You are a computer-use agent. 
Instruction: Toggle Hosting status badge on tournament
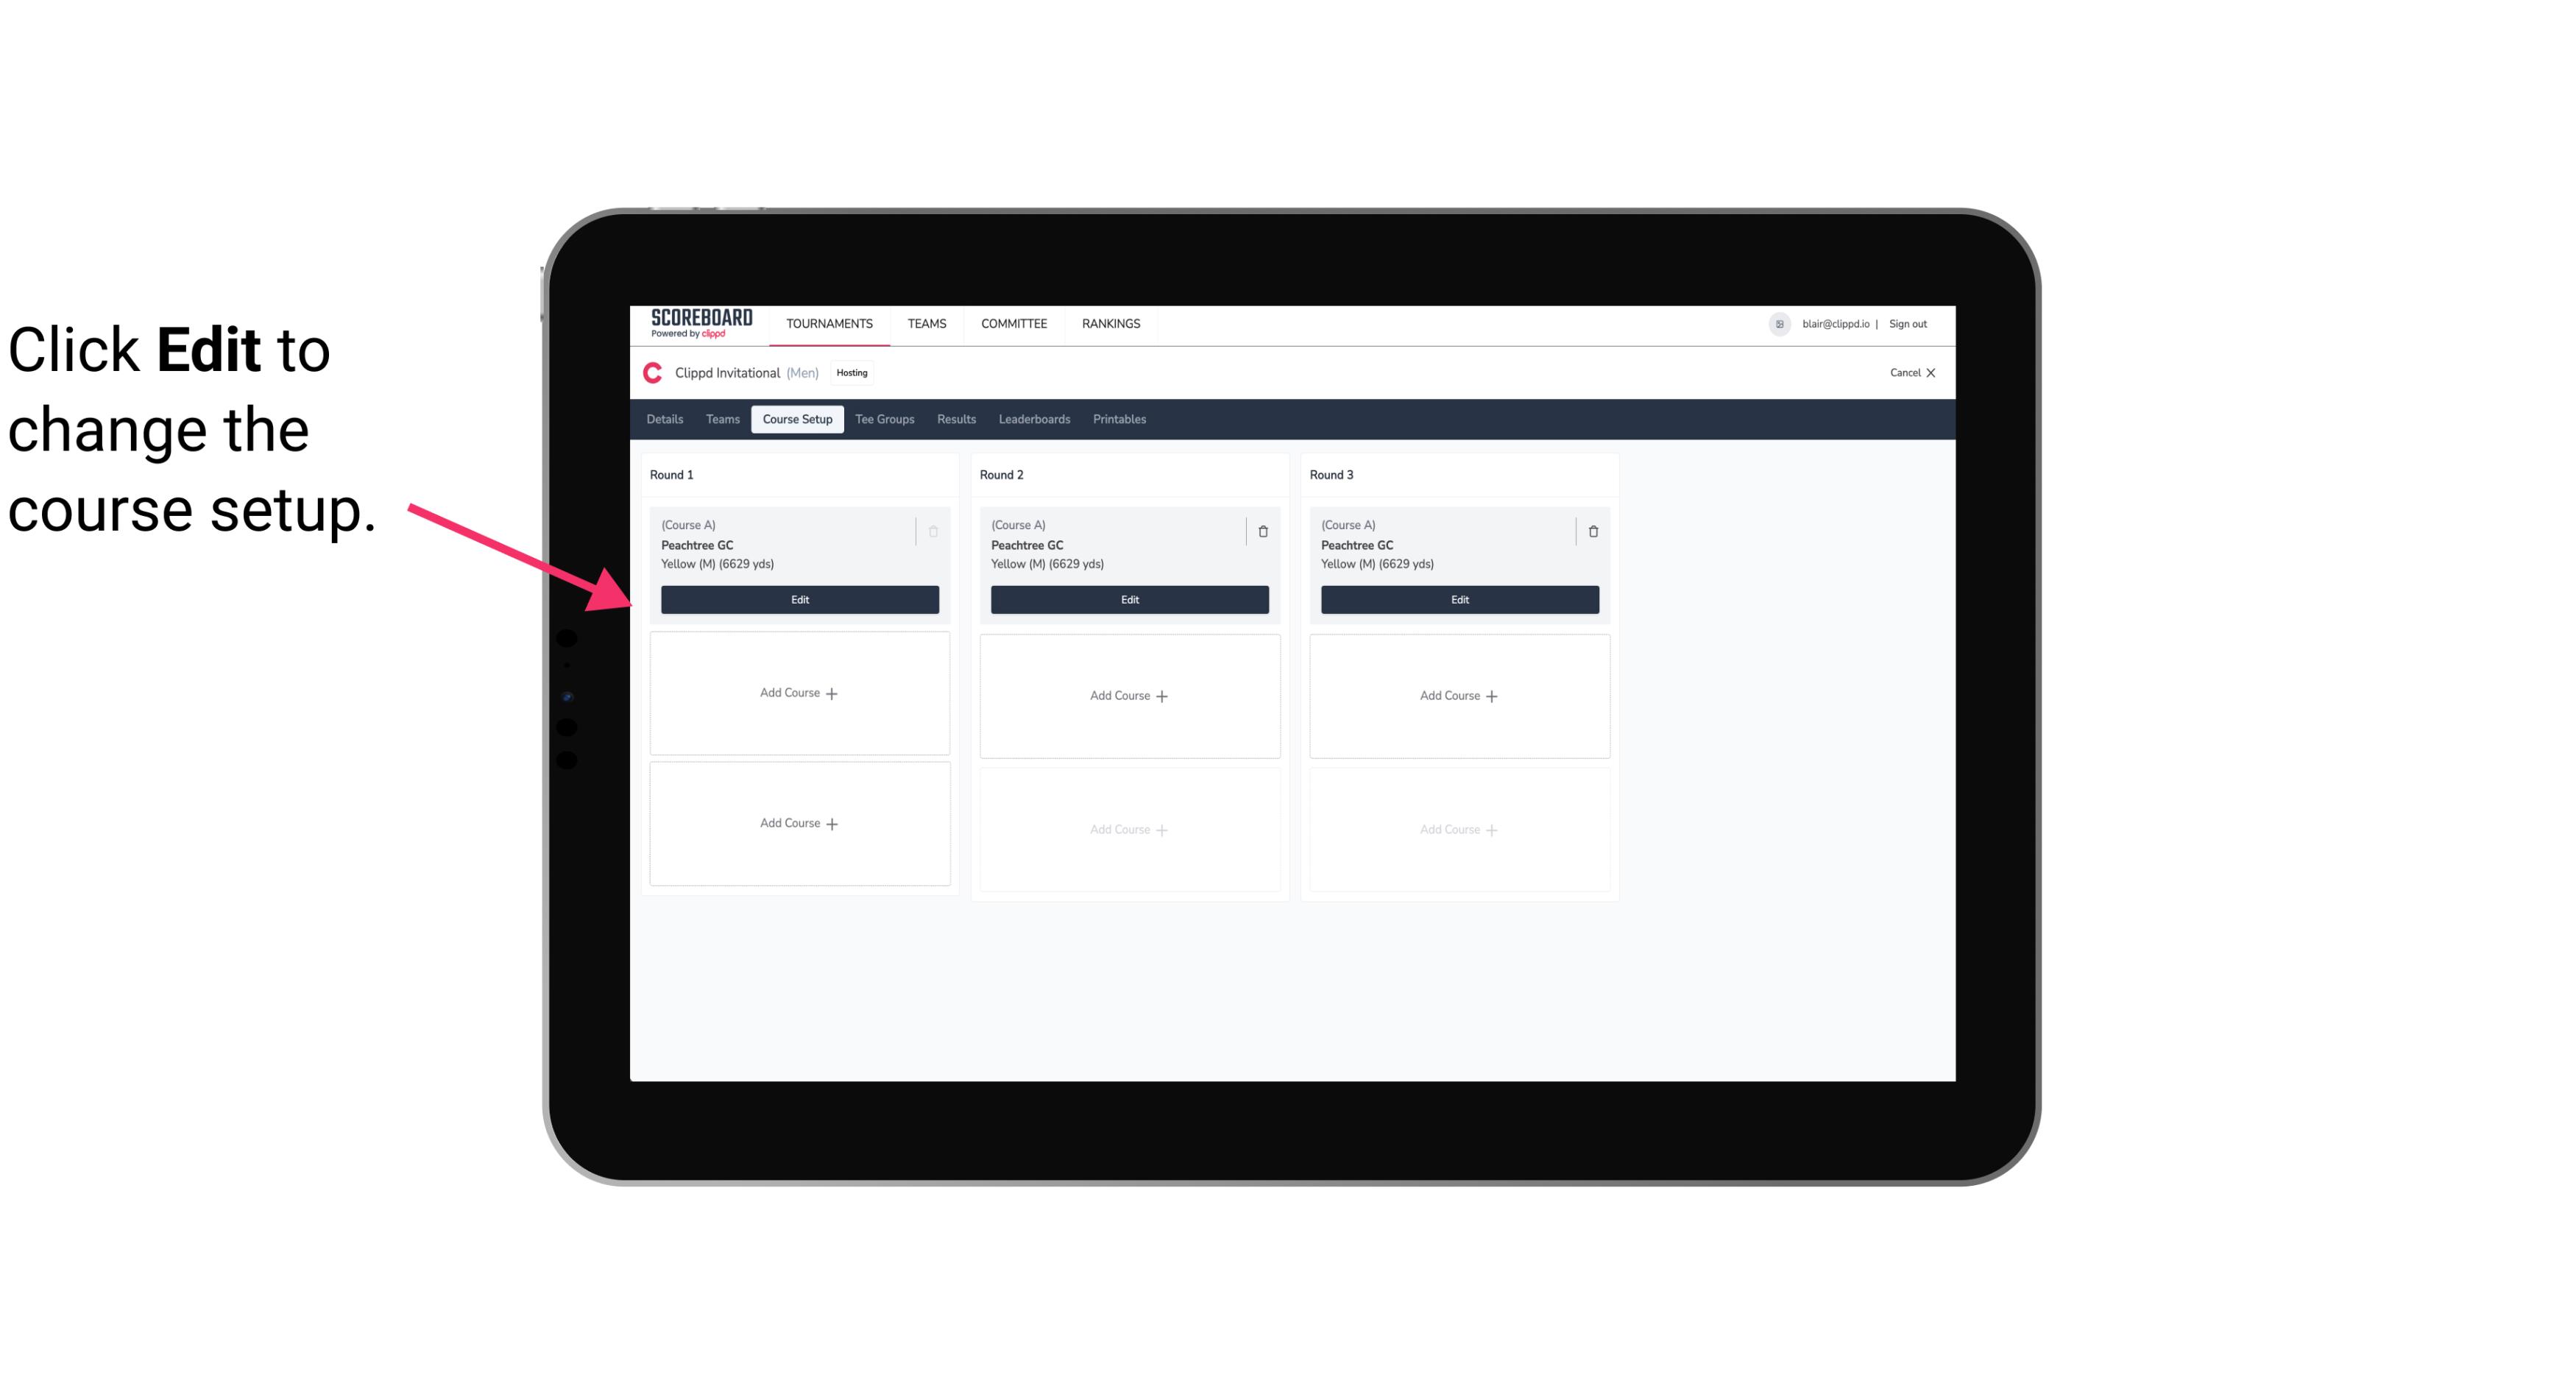click(852, 372)
